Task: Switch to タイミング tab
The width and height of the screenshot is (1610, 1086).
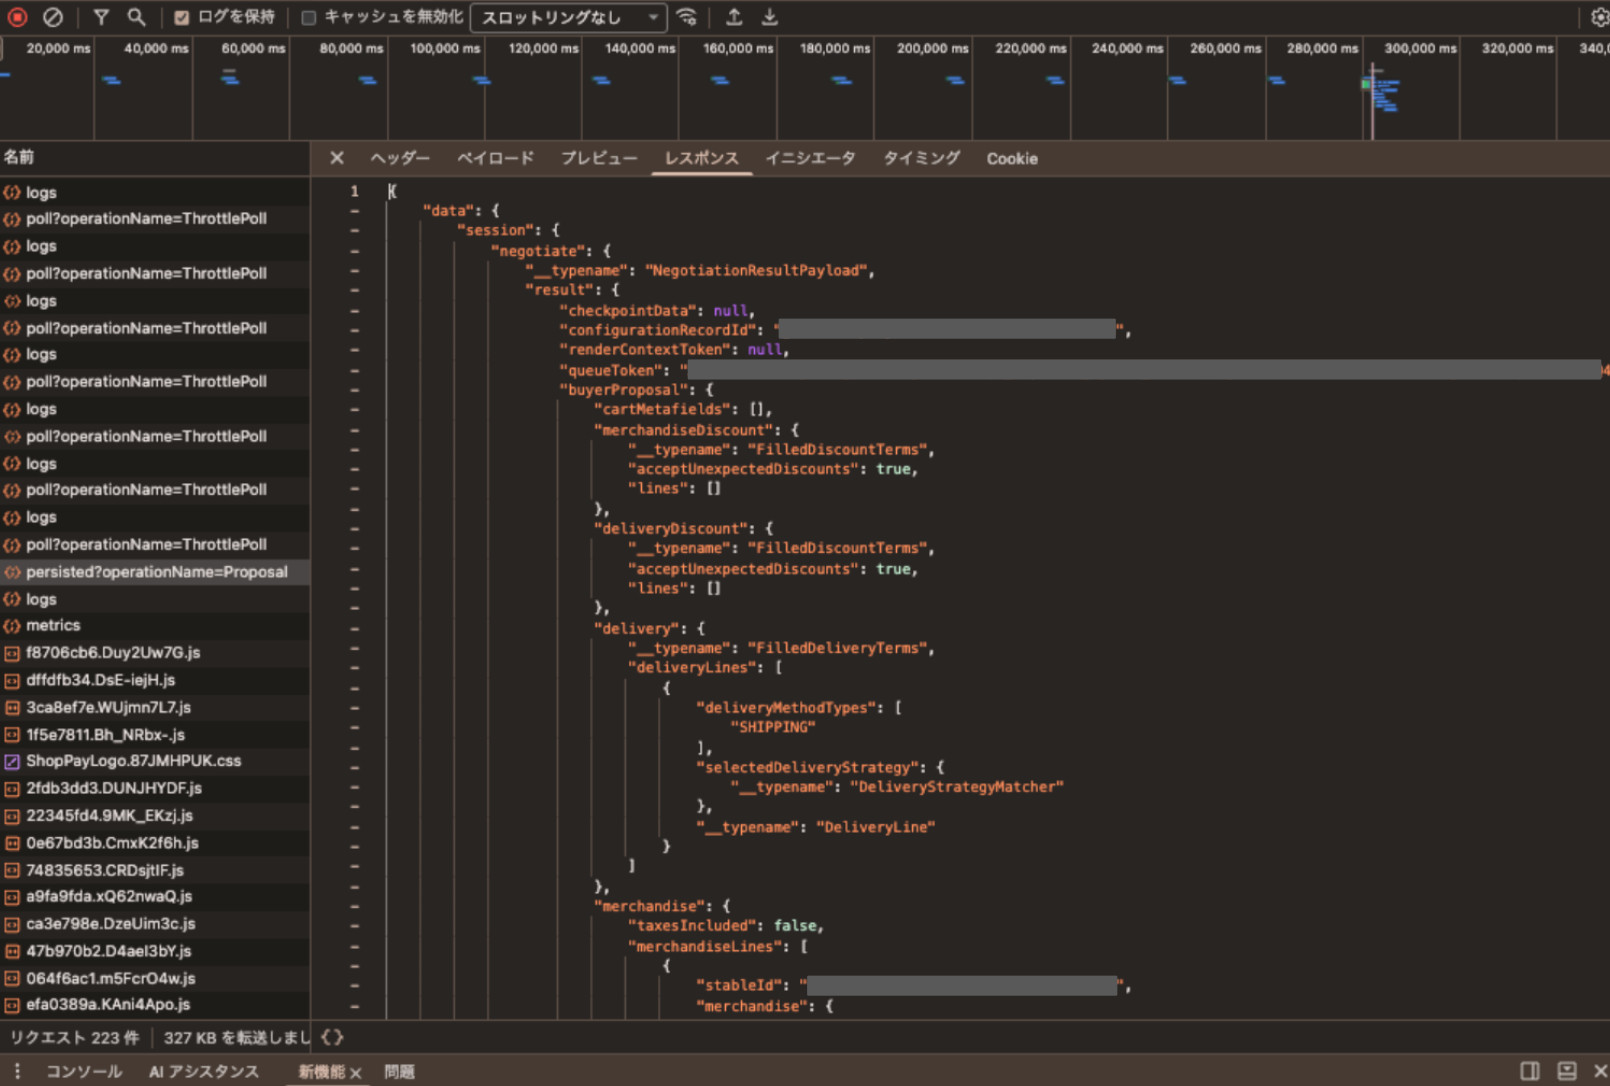Action: [921, 158]
